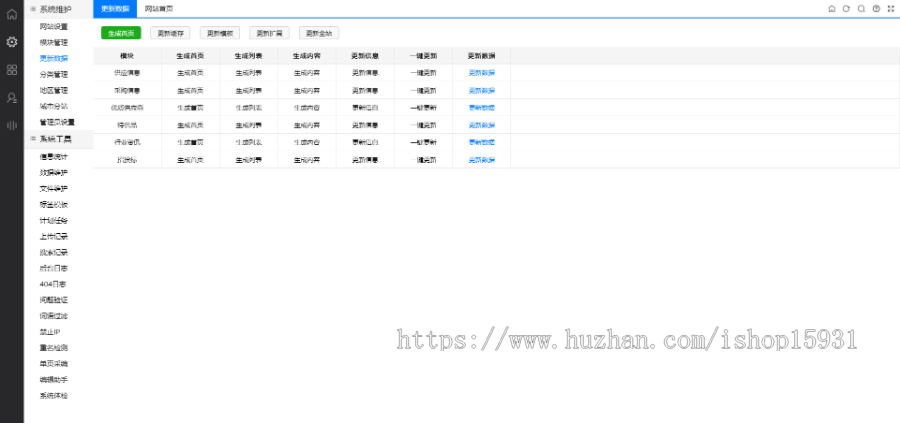The width and height of the screenshot is (900, 423).
Task: Click 更新信息 in the 行业资讯 row
Action: (365, 142)
